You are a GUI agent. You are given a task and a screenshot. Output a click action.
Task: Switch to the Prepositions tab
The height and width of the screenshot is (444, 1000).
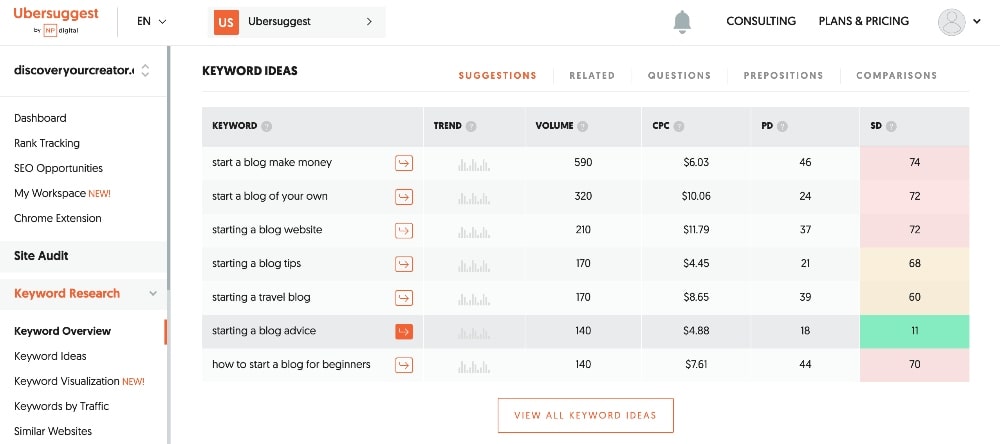(x=783, y=75)
